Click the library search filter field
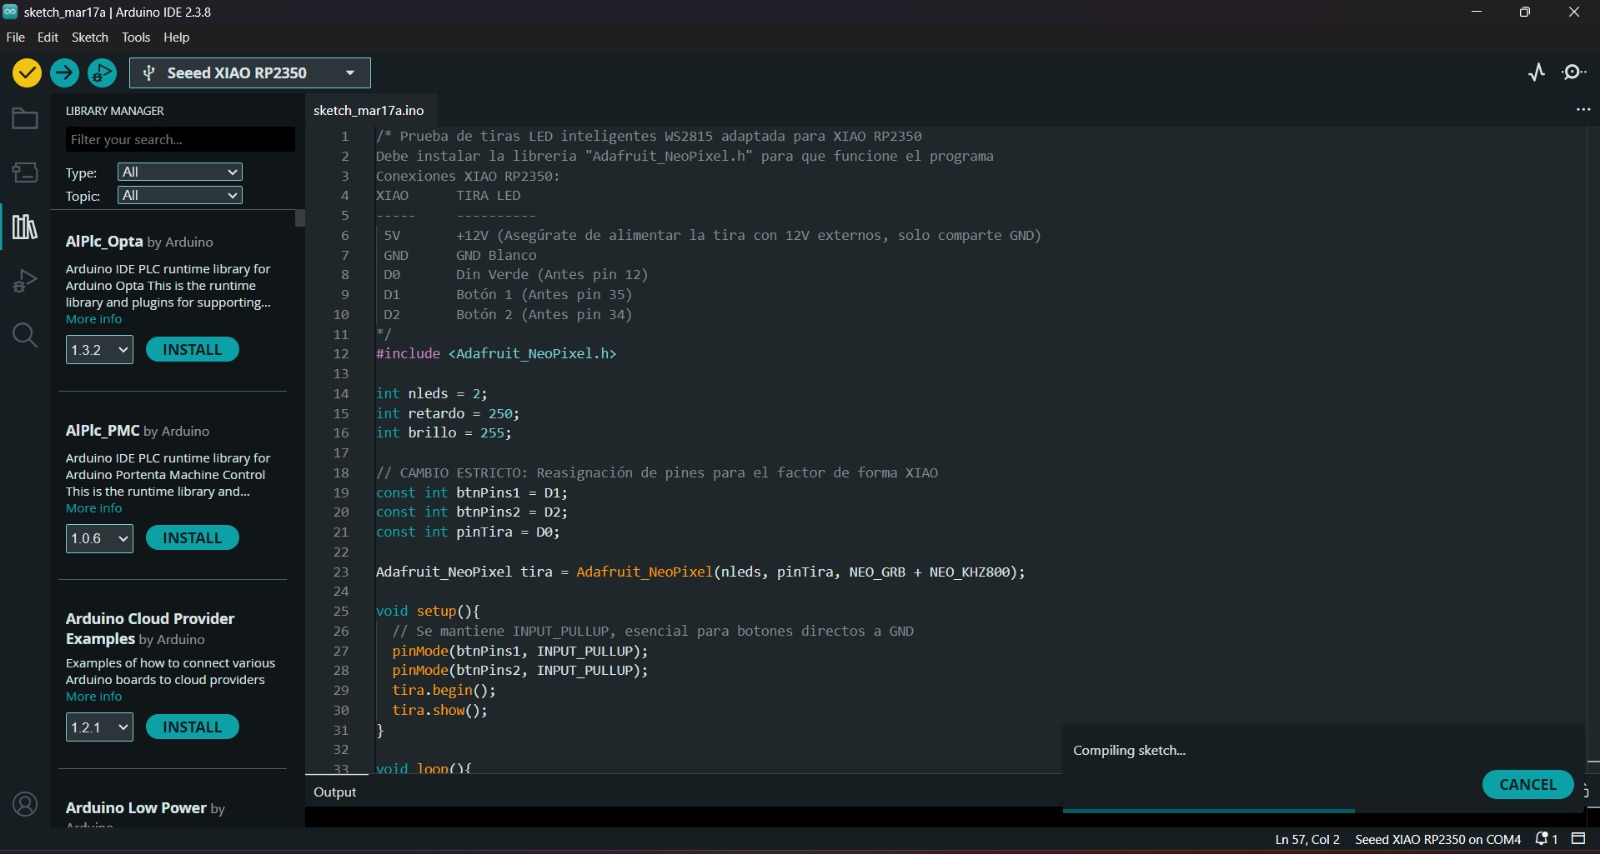The image size is (1600, 854). point(180,140)
